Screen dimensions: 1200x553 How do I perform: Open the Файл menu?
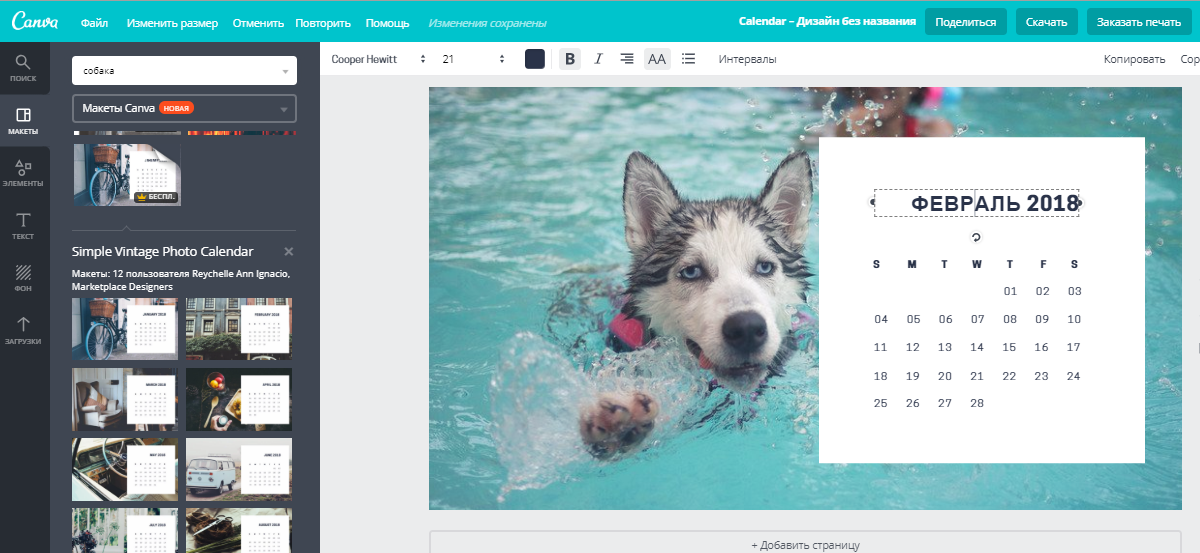94,22
